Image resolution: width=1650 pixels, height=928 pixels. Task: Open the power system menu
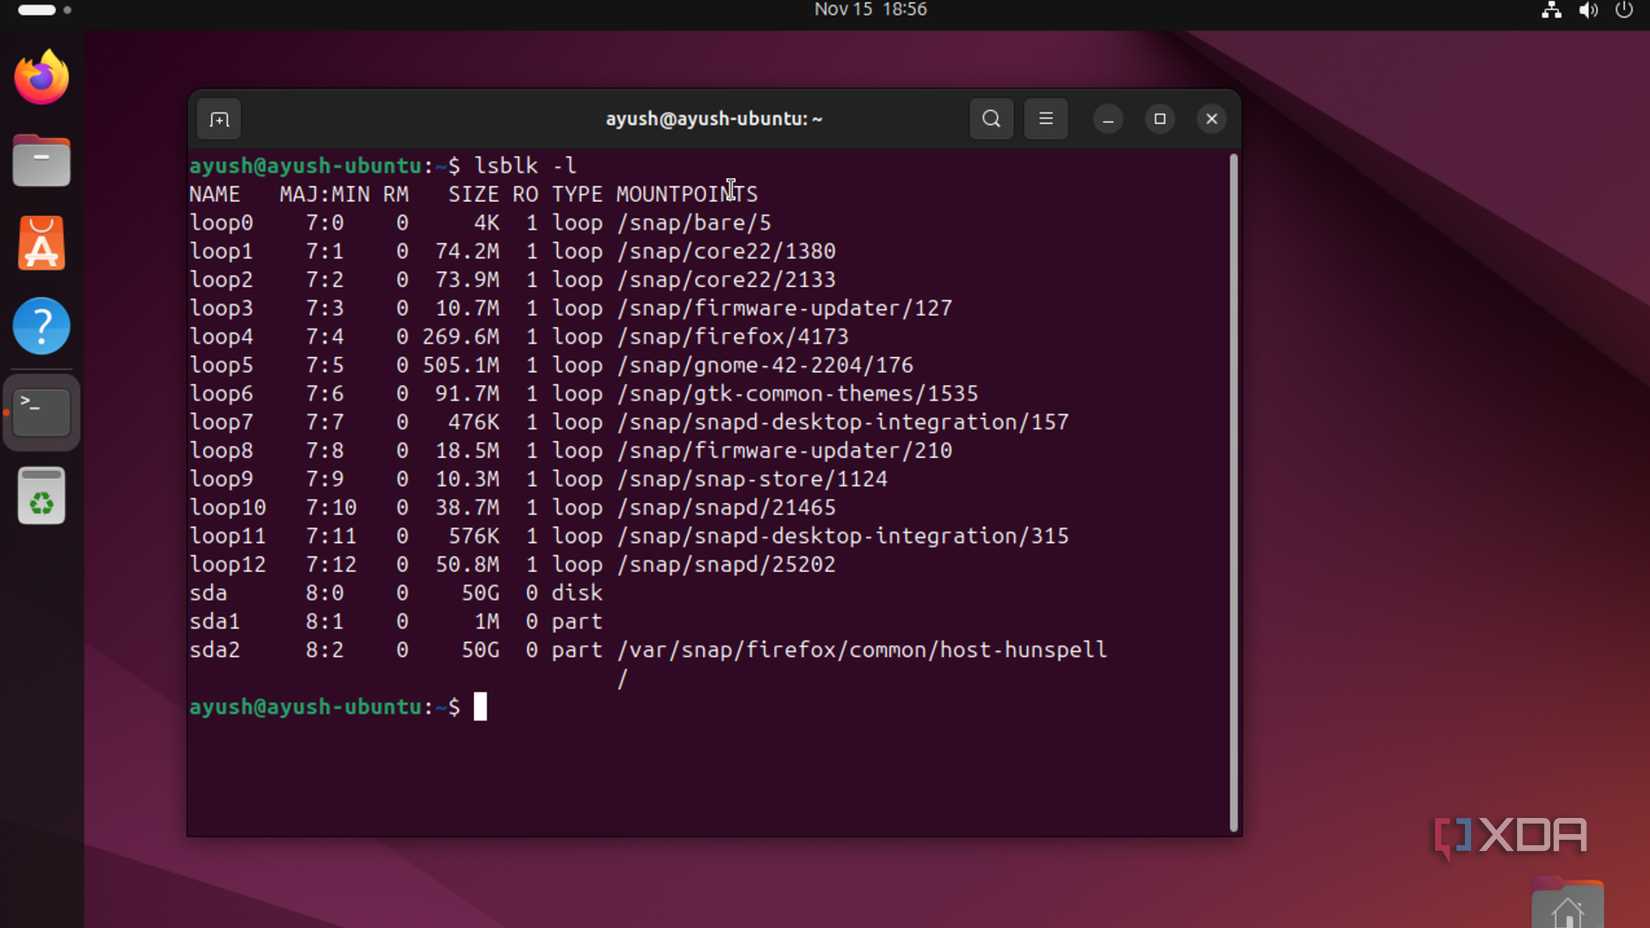1624,10
